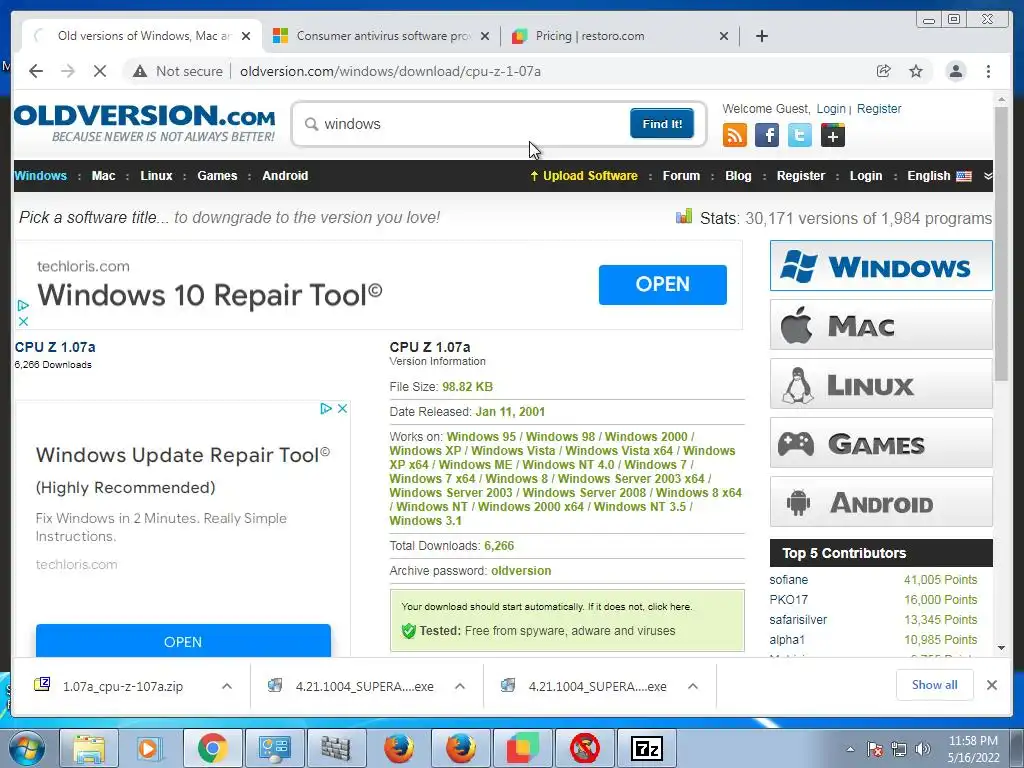
Task: Expand options for second SUPERA exe download
Action: pos(693,686)
